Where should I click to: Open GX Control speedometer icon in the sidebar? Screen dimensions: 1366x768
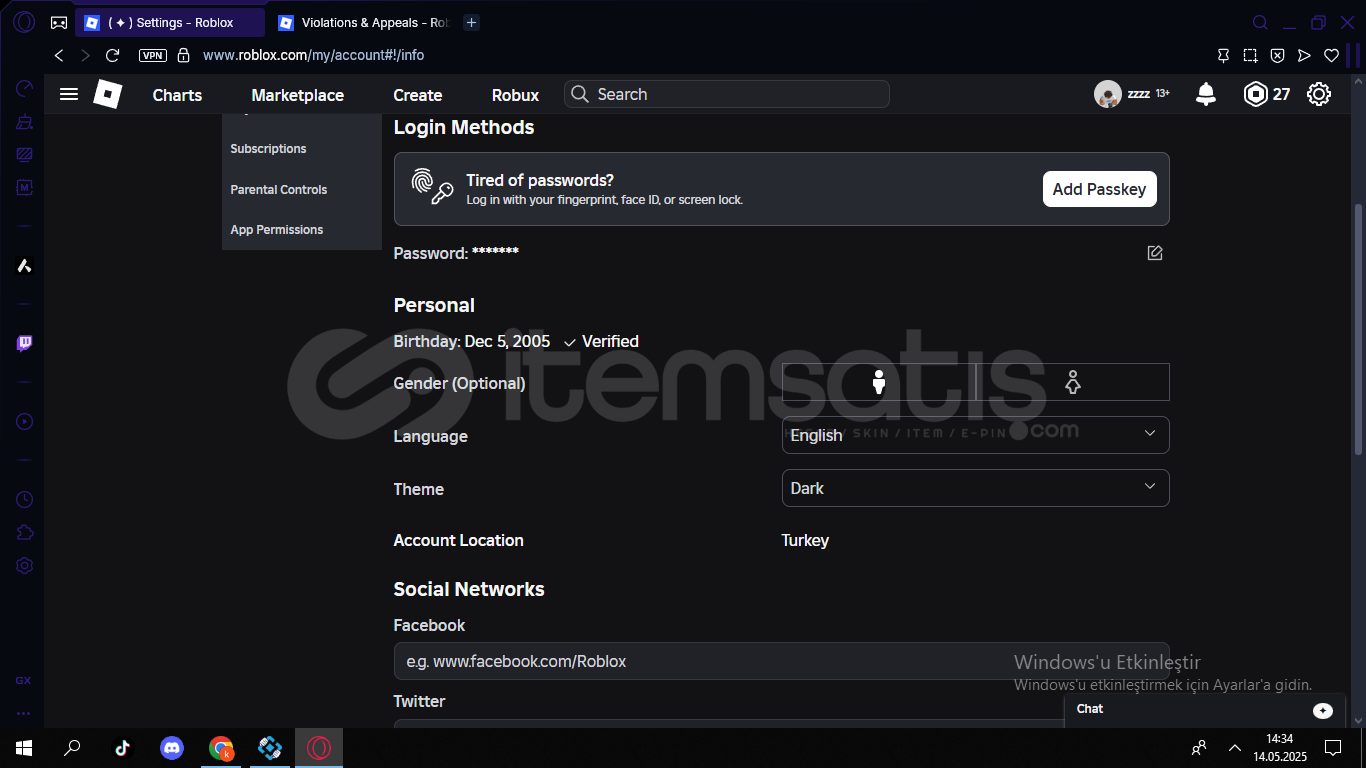coord(25,88)
